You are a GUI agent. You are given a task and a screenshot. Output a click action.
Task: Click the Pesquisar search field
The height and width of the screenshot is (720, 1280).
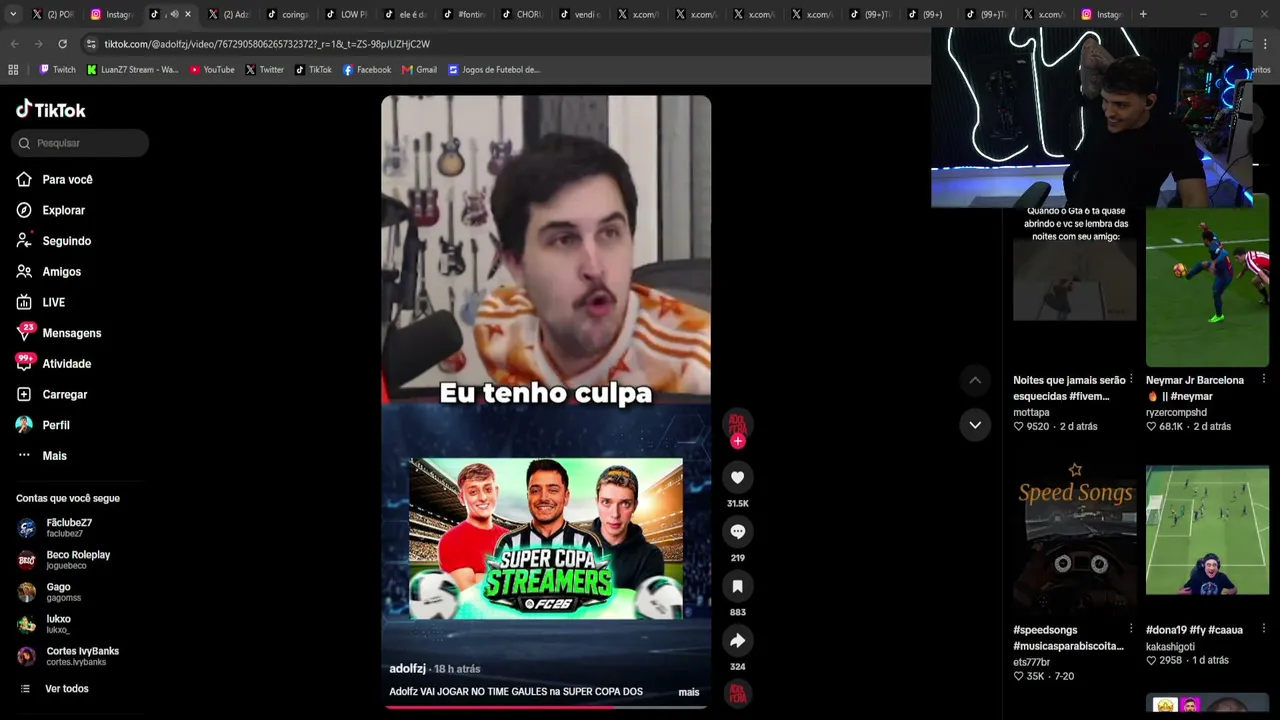[80, 143]
